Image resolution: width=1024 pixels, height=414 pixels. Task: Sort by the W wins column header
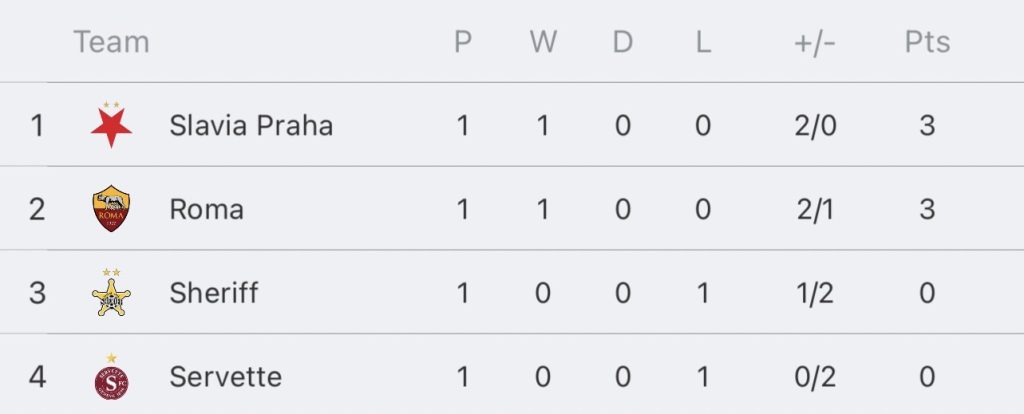pyautogui.click(x=543, y=42)
